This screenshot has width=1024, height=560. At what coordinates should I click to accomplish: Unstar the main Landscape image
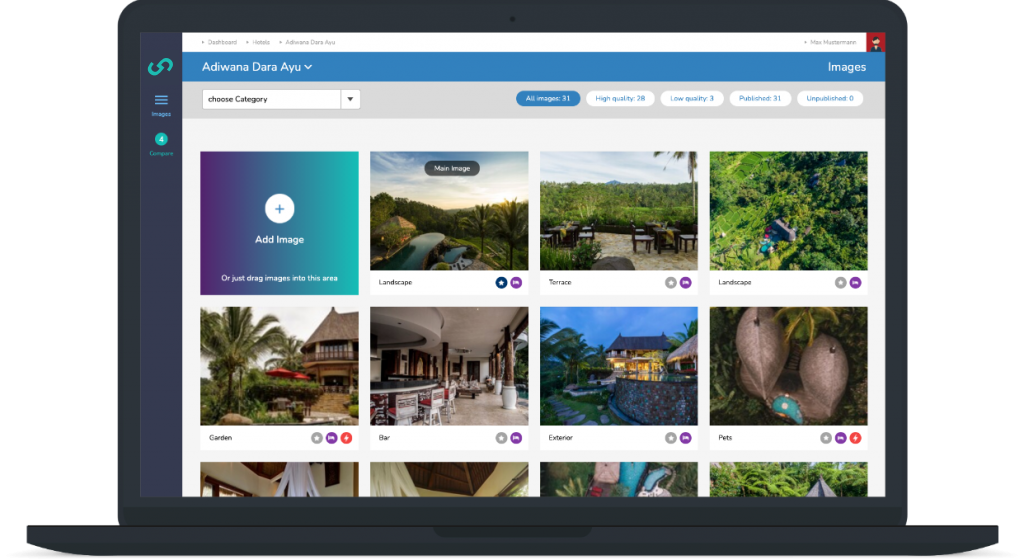point(501,283)
